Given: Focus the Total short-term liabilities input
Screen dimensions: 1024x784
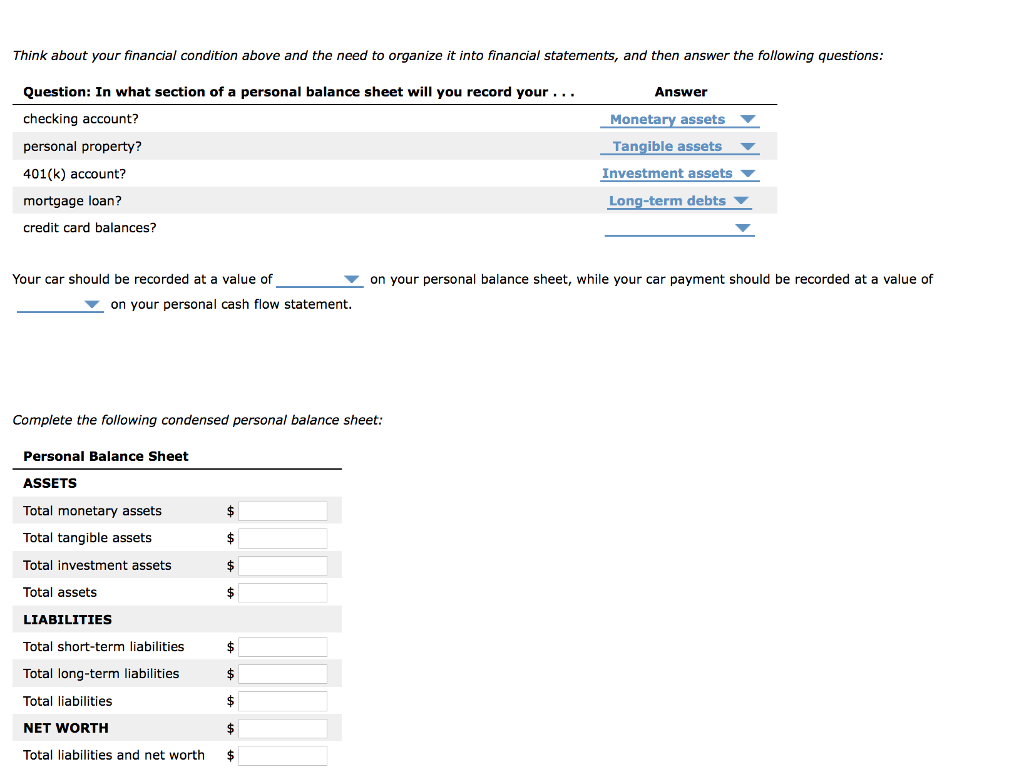Looking at the screenshot, I should (x=283, y=647).
